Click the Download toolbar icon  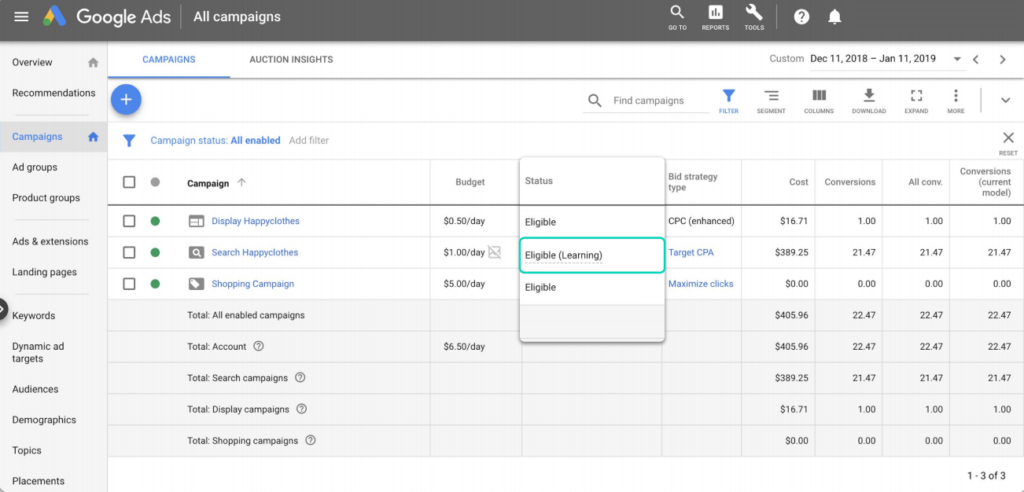(869, 101)
